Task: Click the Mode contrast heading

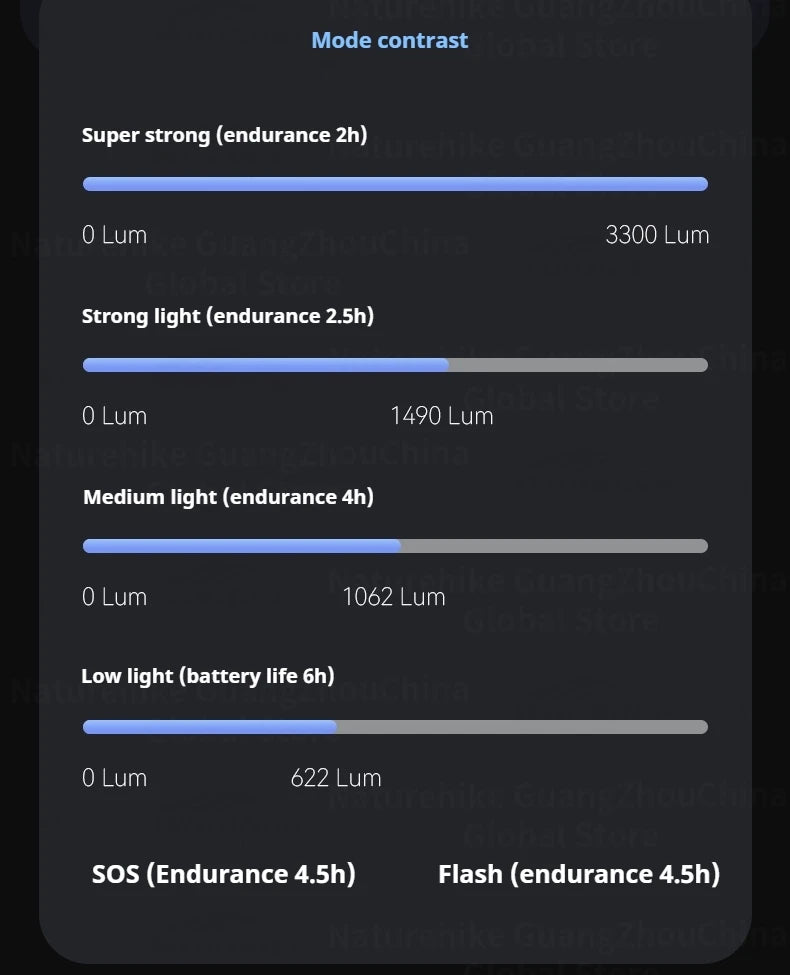Action: pos(389,41)
